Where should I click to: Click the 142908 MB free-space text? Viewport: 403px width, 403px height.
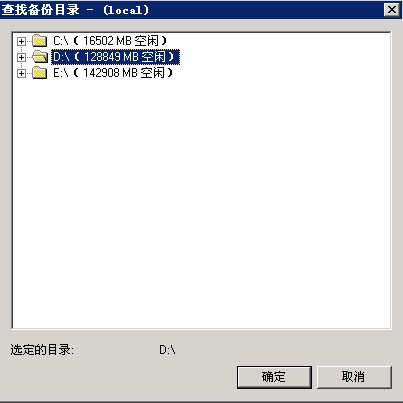click(x=110, y=73)
